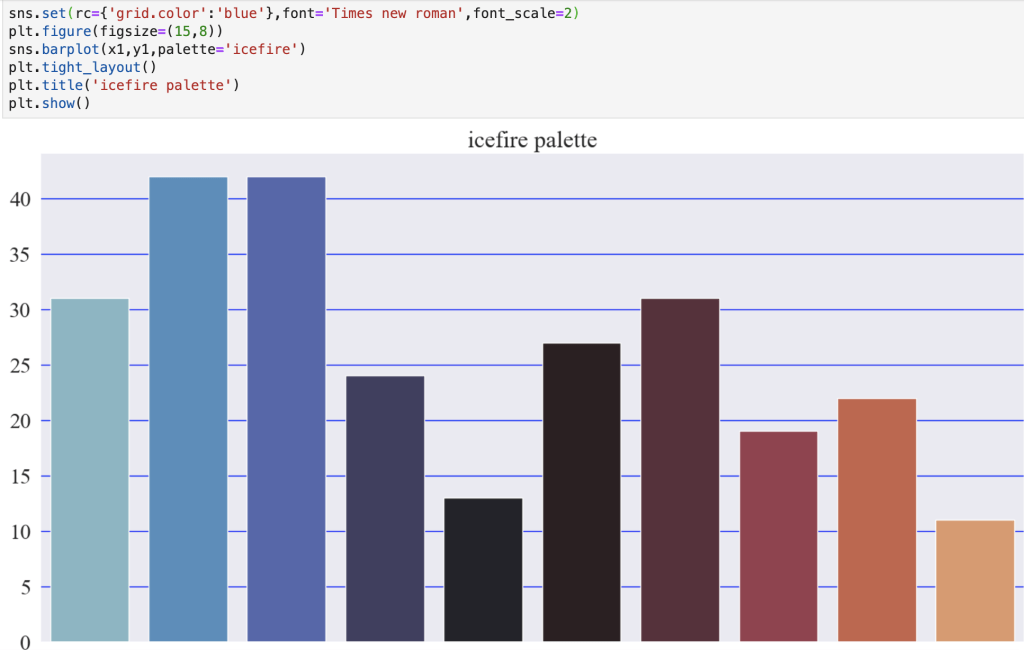Click the third bar colored indigo blue
This screenshot has width=1024, height=650.
(286, 409)
